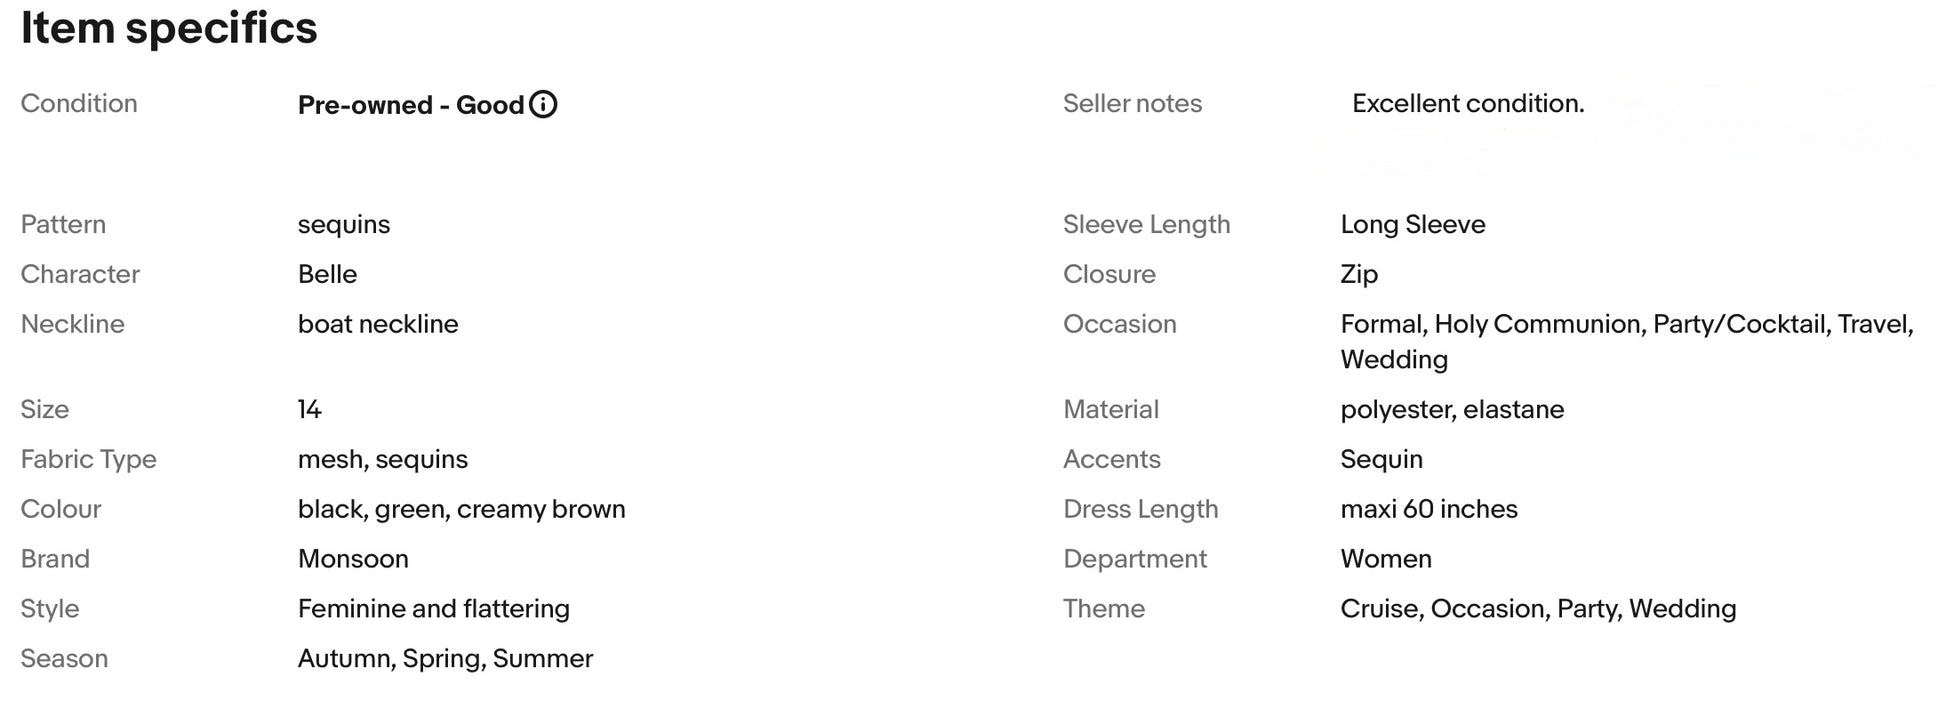Click the mesh, sequins fabric type value

pyautogui.click(x=383, y=460)
